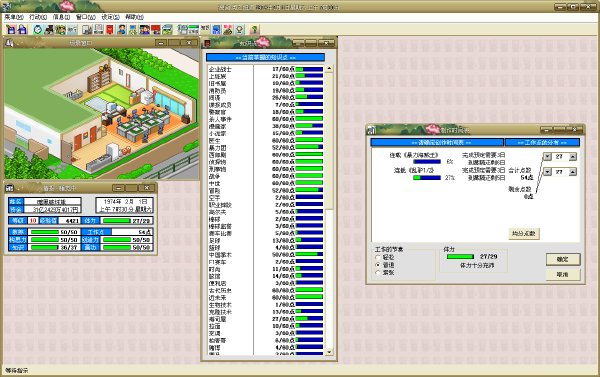Click the knowledge list scrollbar thumb
The width and height of the screenshot is (600, 377).
(x=329, y=141)
